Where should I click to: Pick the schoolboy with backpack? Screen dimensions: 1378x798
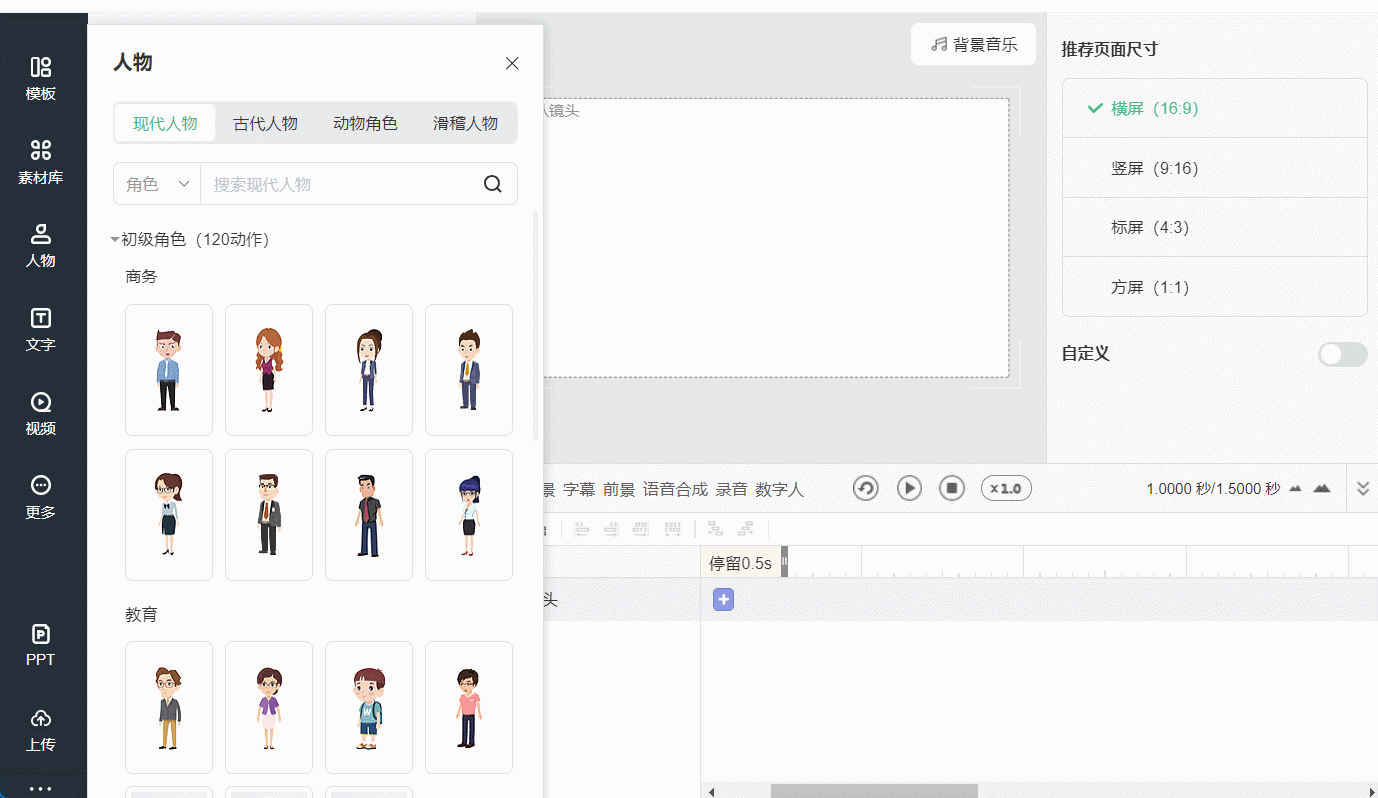coord(369,707)
